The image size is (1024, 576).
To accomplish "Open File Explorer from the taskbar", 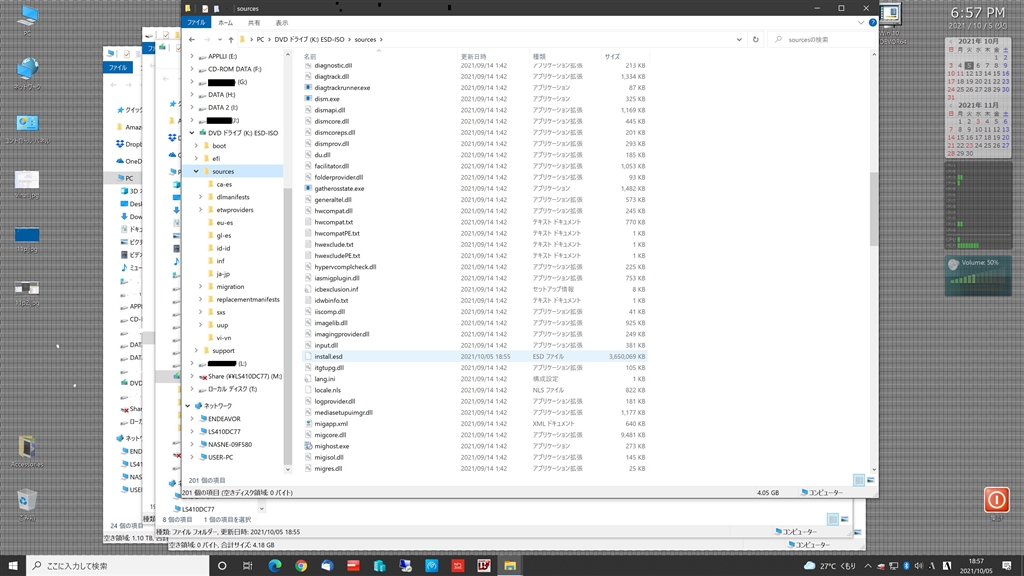I will click(510, 566).
